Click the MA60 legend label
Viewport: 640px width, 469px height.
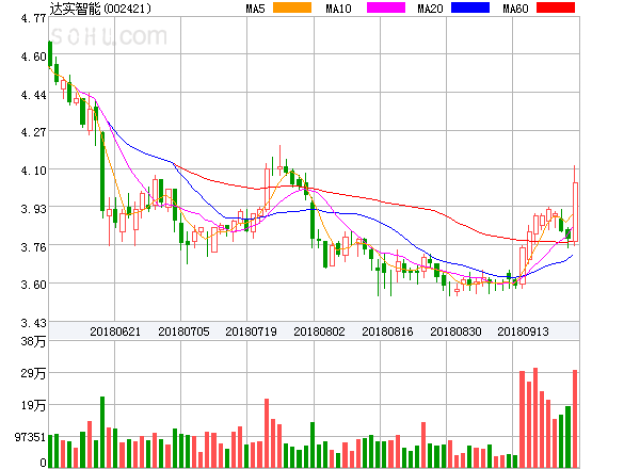[x=516, y=9]
